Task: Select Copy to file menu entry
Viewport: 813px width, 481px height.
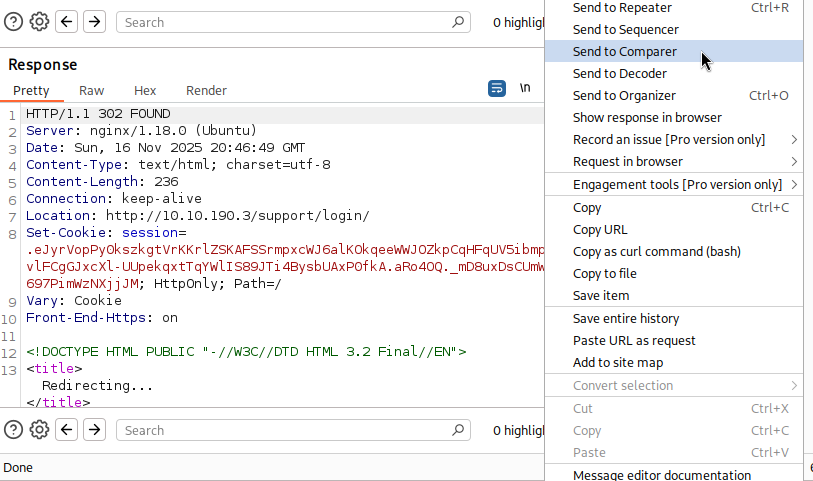Action: tap(674, 274)
